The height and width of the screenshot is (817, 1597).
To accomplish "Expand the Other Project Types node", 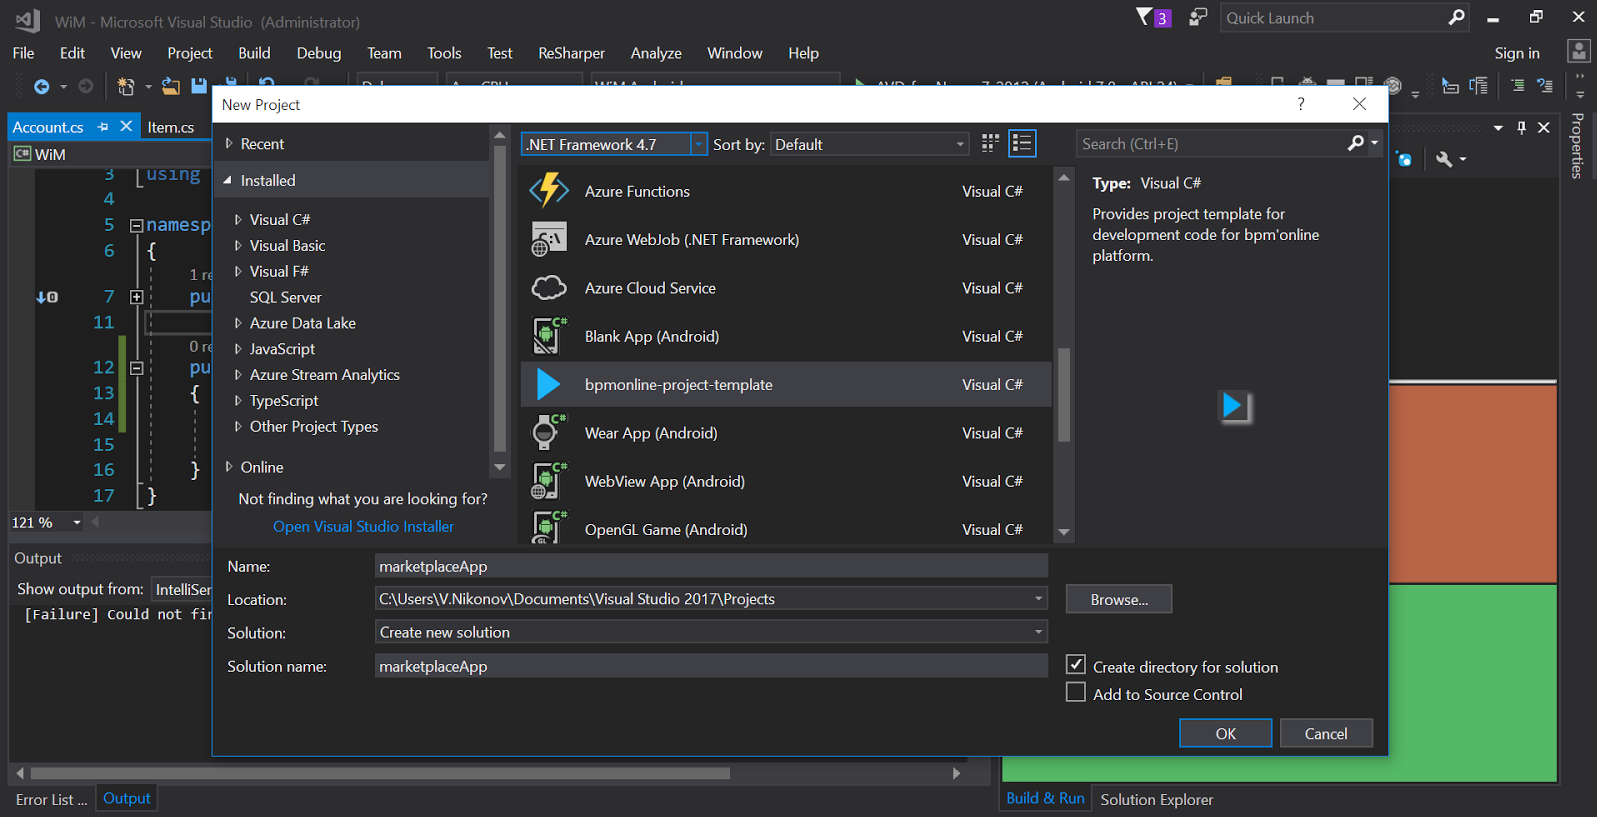I will pos(238,427).
